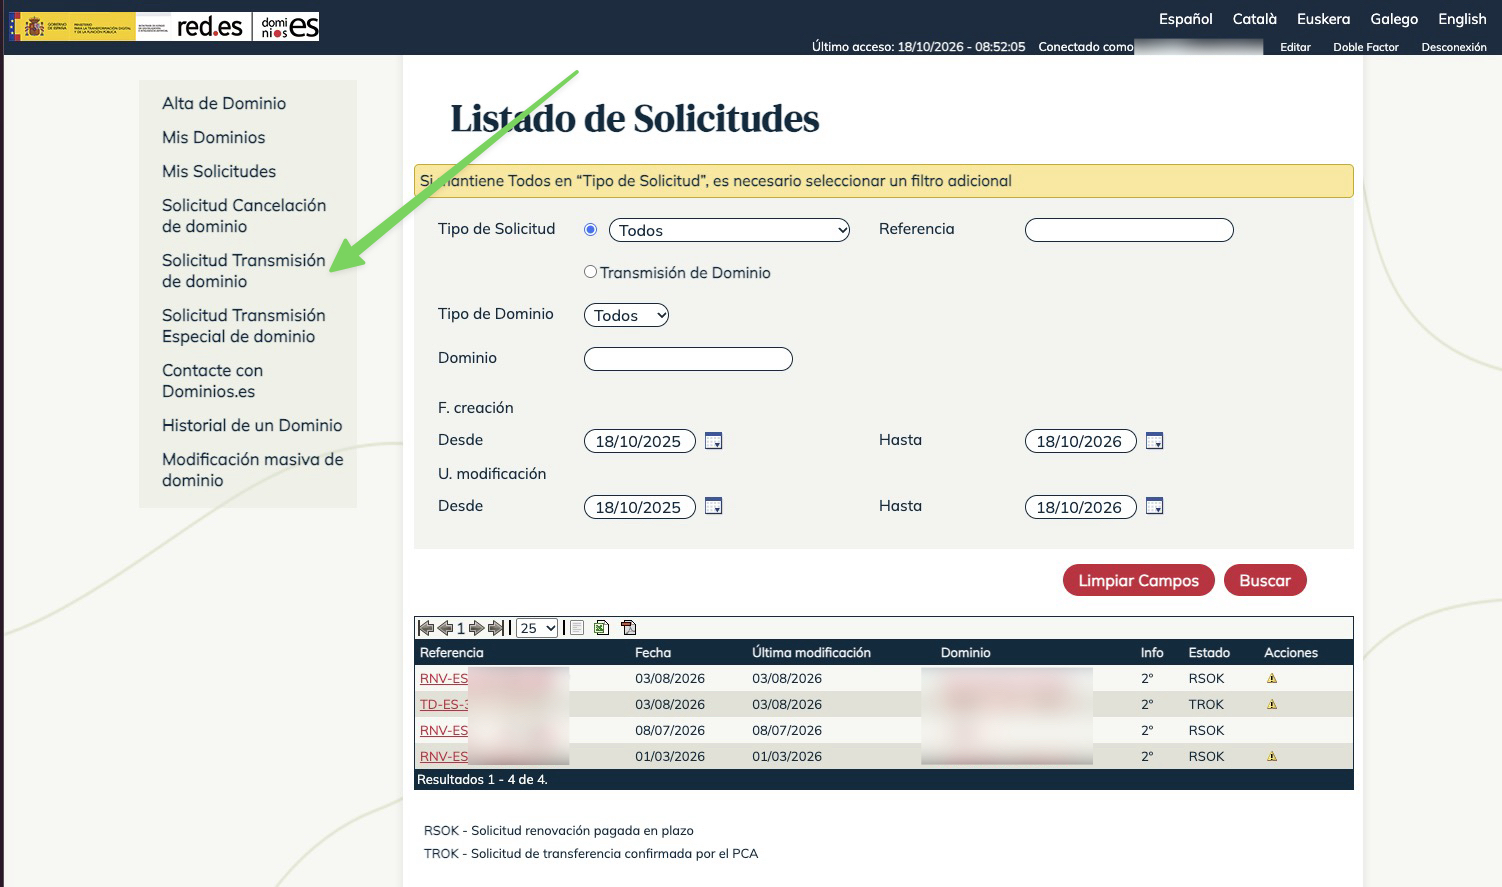Select Transmisión de Dominio radio option

tap(590, 272)
